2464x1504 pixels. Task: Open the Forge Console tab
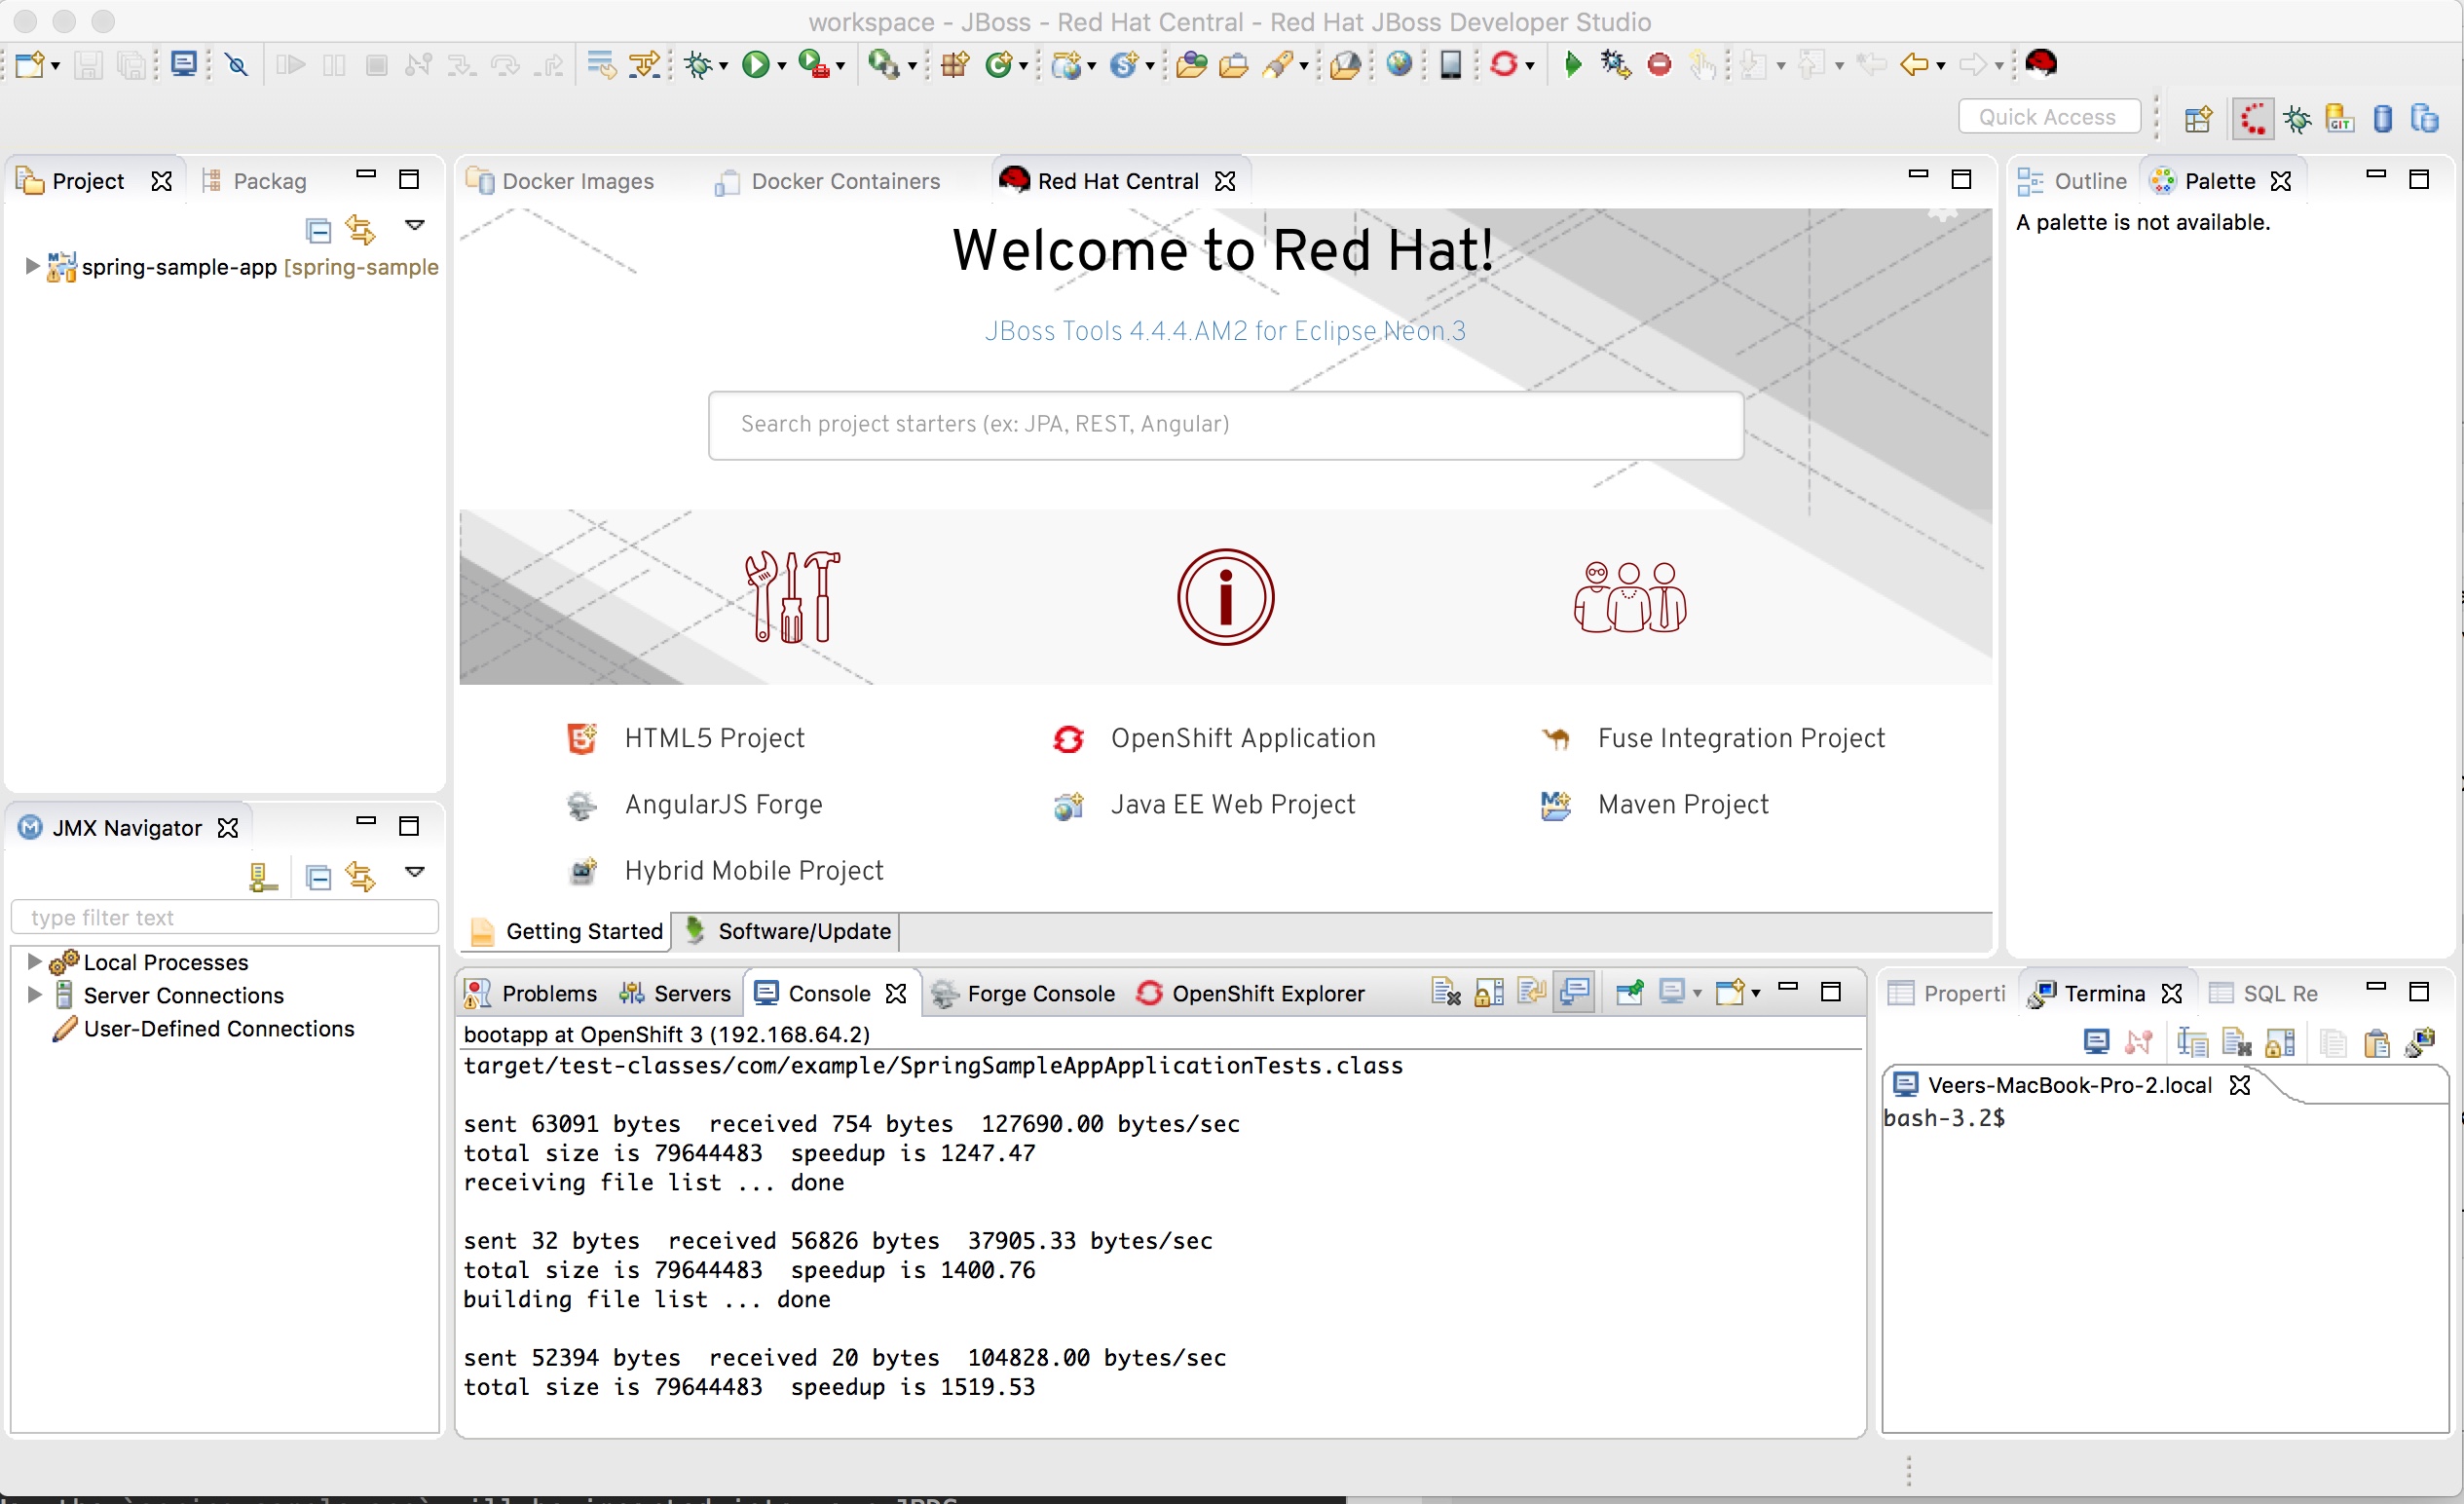click(x=1022, y=993)
